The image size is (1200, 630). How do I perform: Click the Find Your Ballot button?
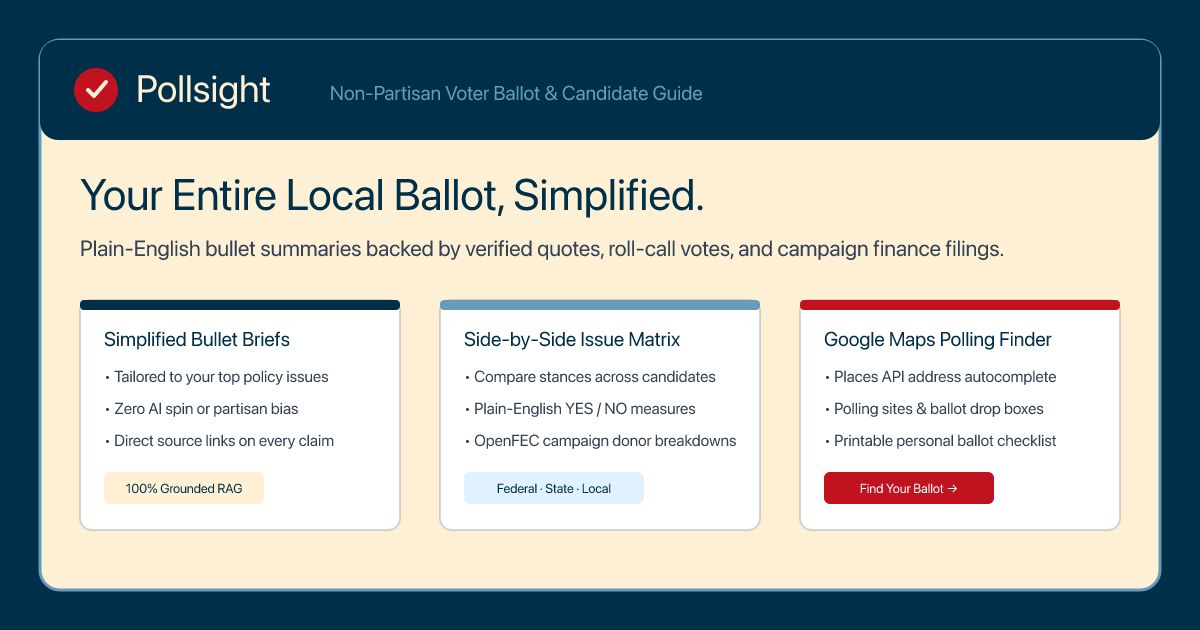pos(909,488)
